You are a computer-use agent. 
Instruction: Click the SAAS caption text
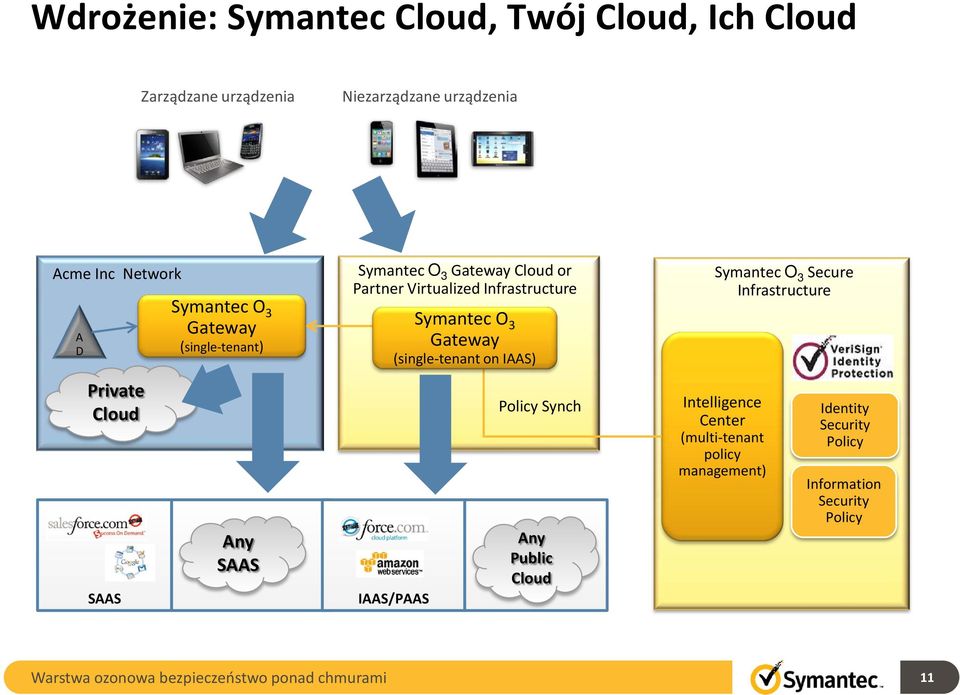click(x=104, y=598)
